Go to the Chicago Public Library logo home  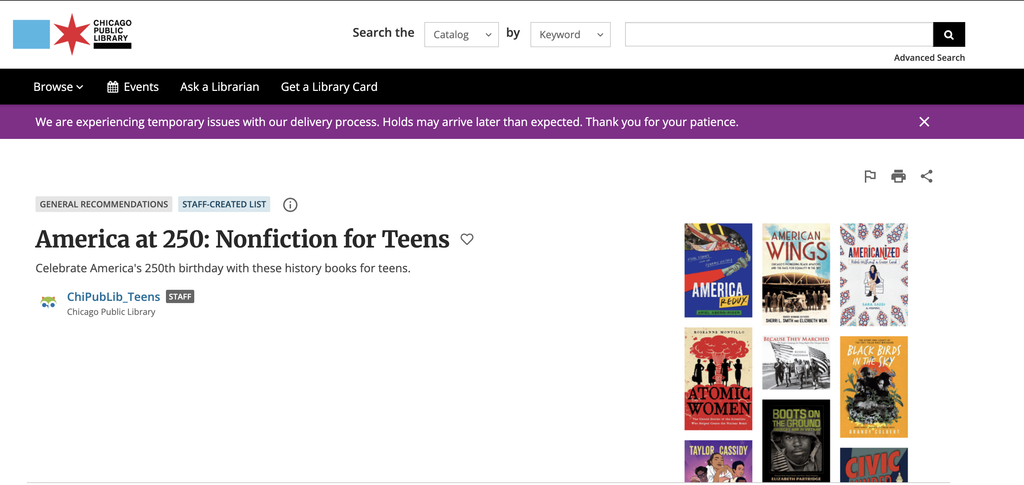click(72, 34)
